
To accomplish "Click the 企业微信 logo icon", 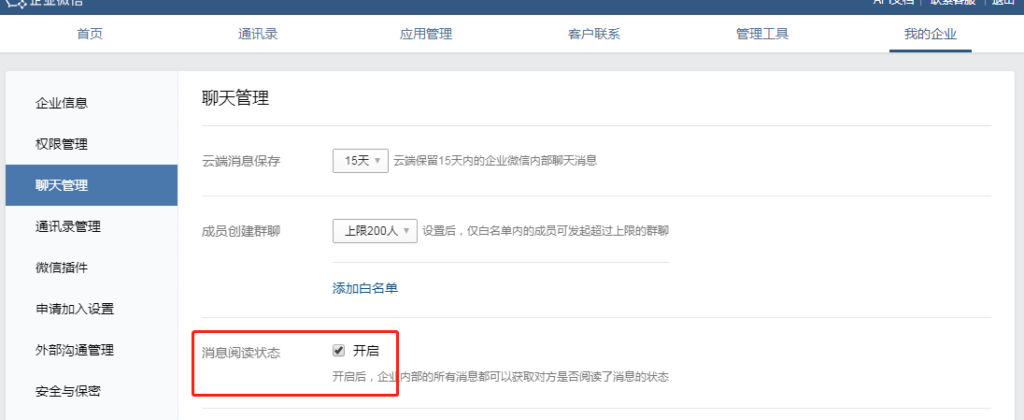I will [x=15, y=2].
